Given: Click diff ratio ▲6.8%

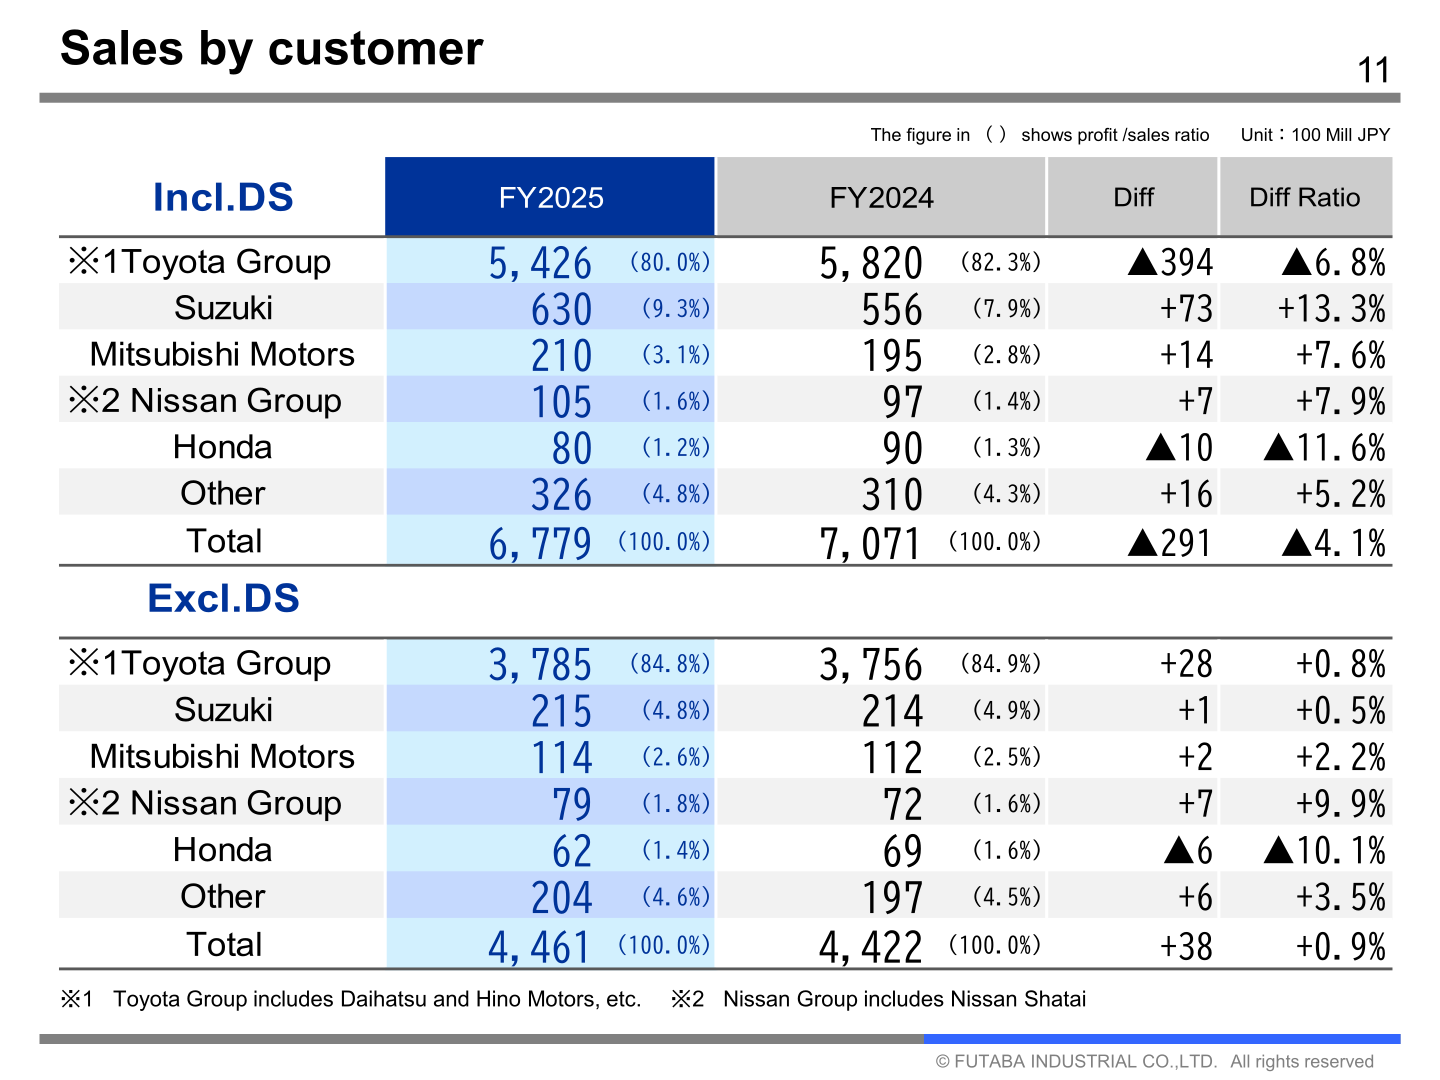Looking at the screenshot, I should (1333, 263).
